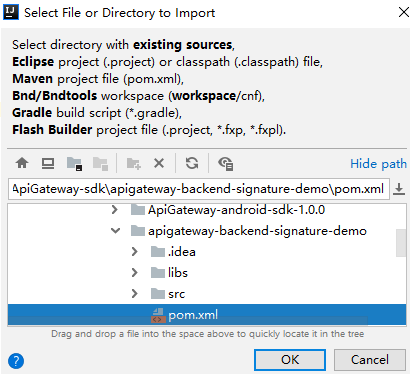Viewport: 410px width, 374px height.
Task: Select the pom.xml file
Action: (x=207, y=314)
